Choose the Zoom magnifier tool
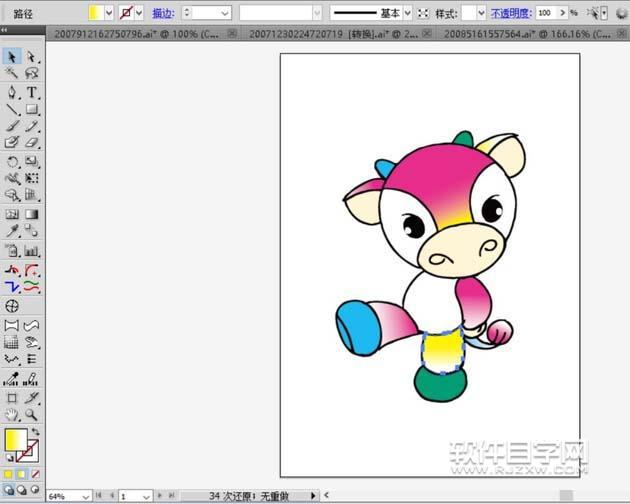 pyautogui.click(x=31, y=413)
